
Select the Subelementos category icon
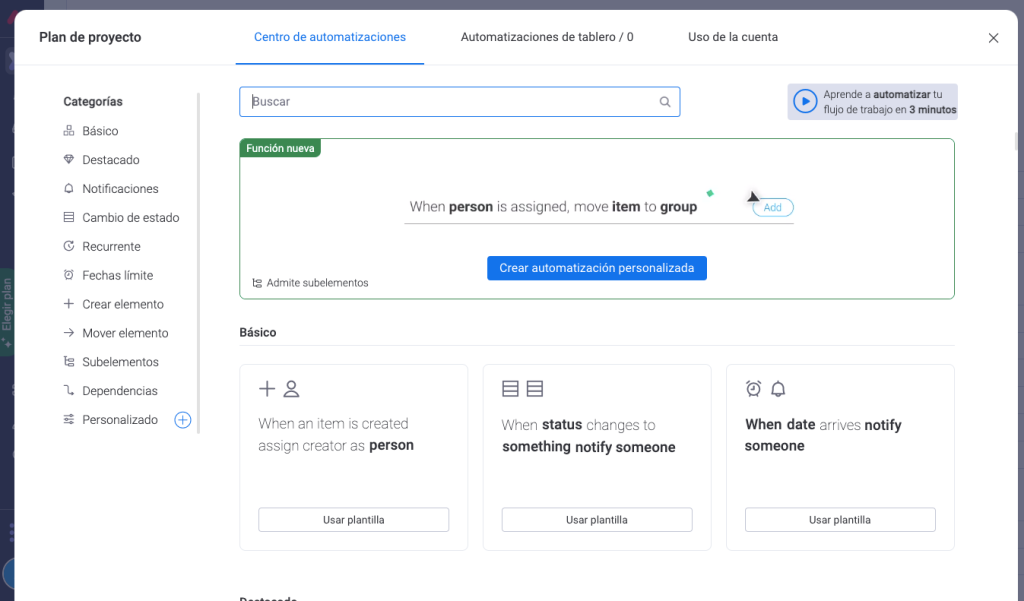click(69, 362)
